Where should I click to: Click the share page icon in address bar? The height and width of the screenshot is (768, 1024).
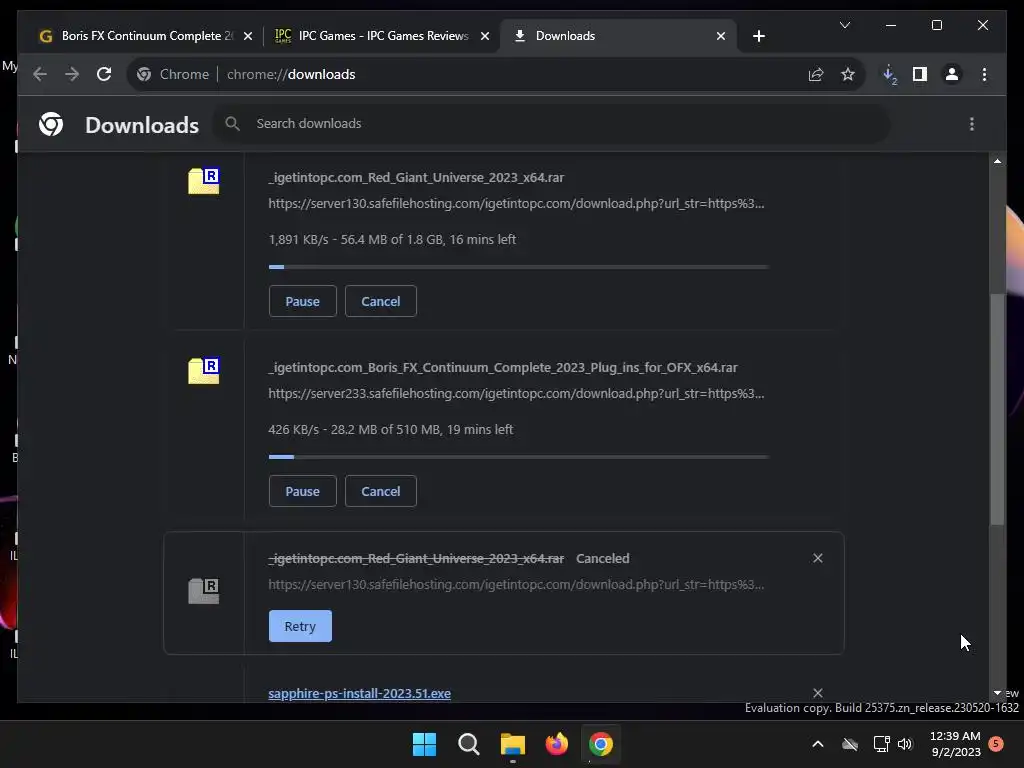816,74
